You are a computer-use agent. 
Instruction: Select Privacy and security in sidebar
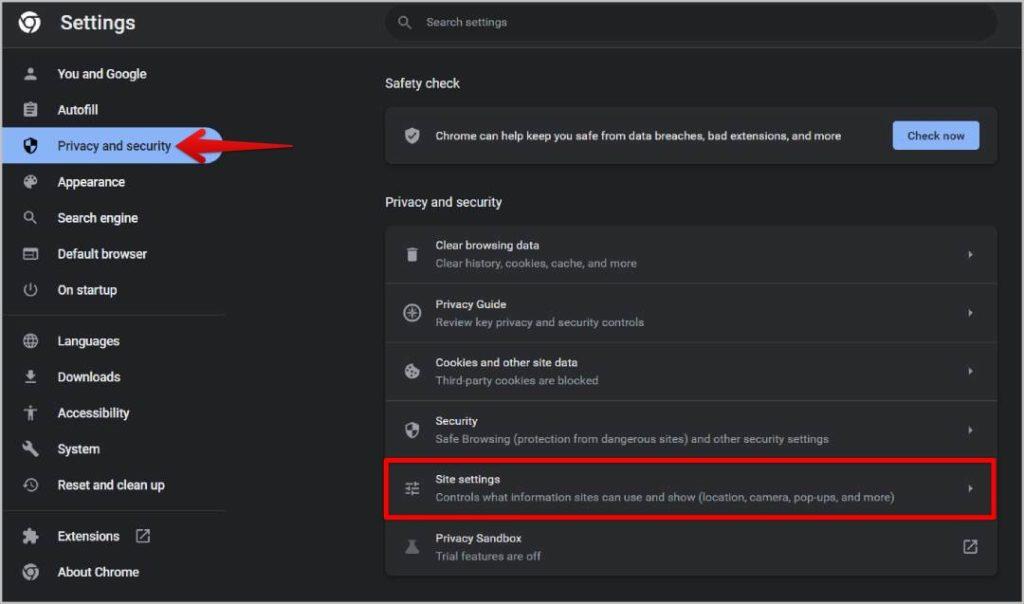click(113, 146)
